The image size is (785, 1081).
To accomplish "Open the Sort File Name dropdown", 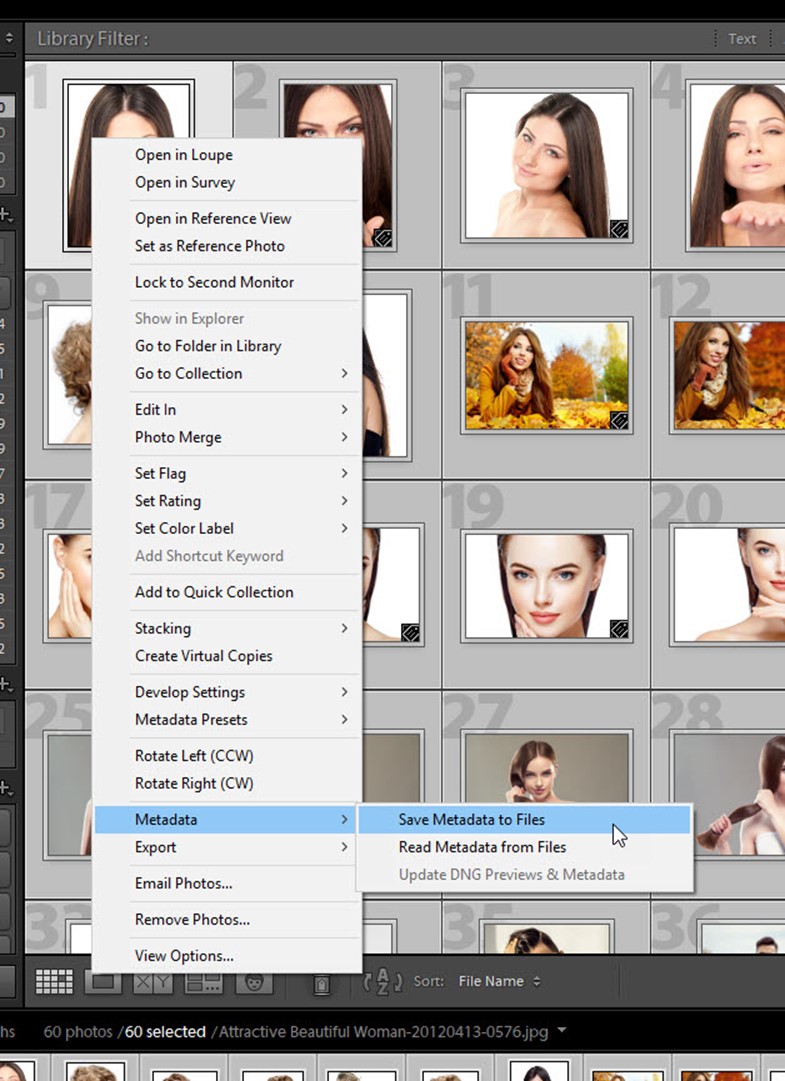I will pyautogui.click(x=499, y=982).
